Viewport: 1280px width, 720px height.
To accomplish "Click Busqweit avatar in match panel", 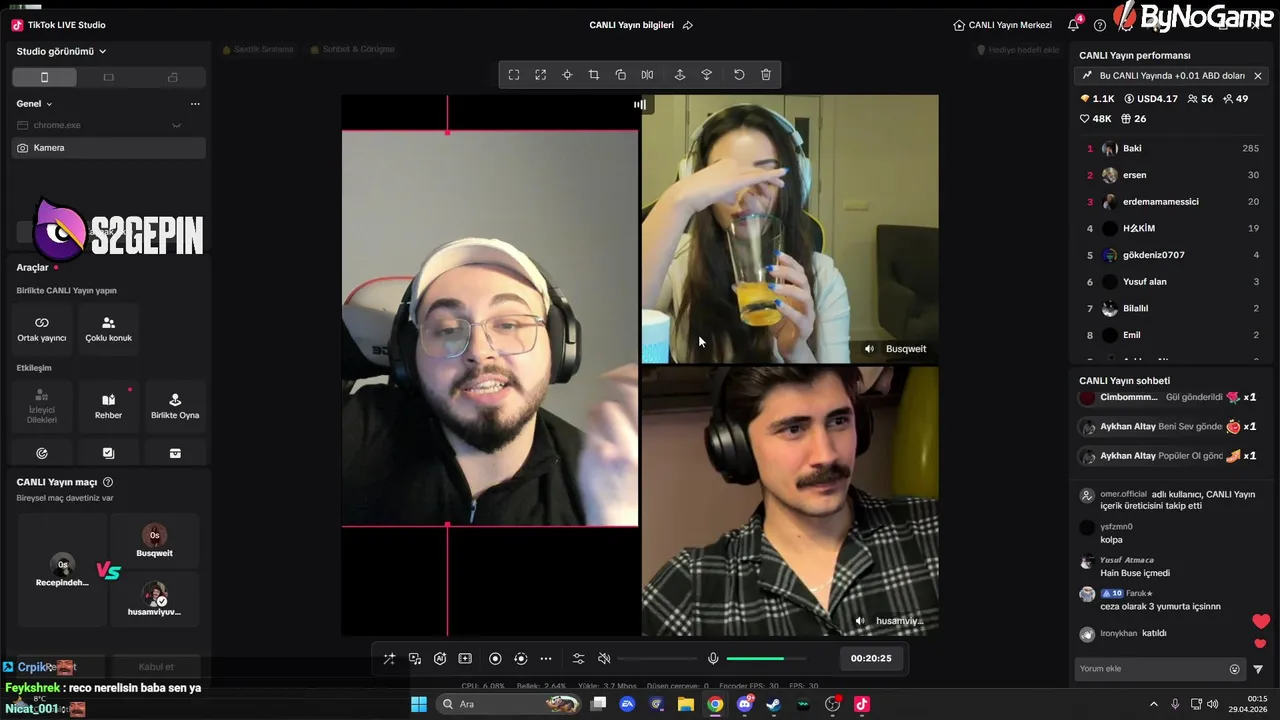I will [x=154, y=535].
